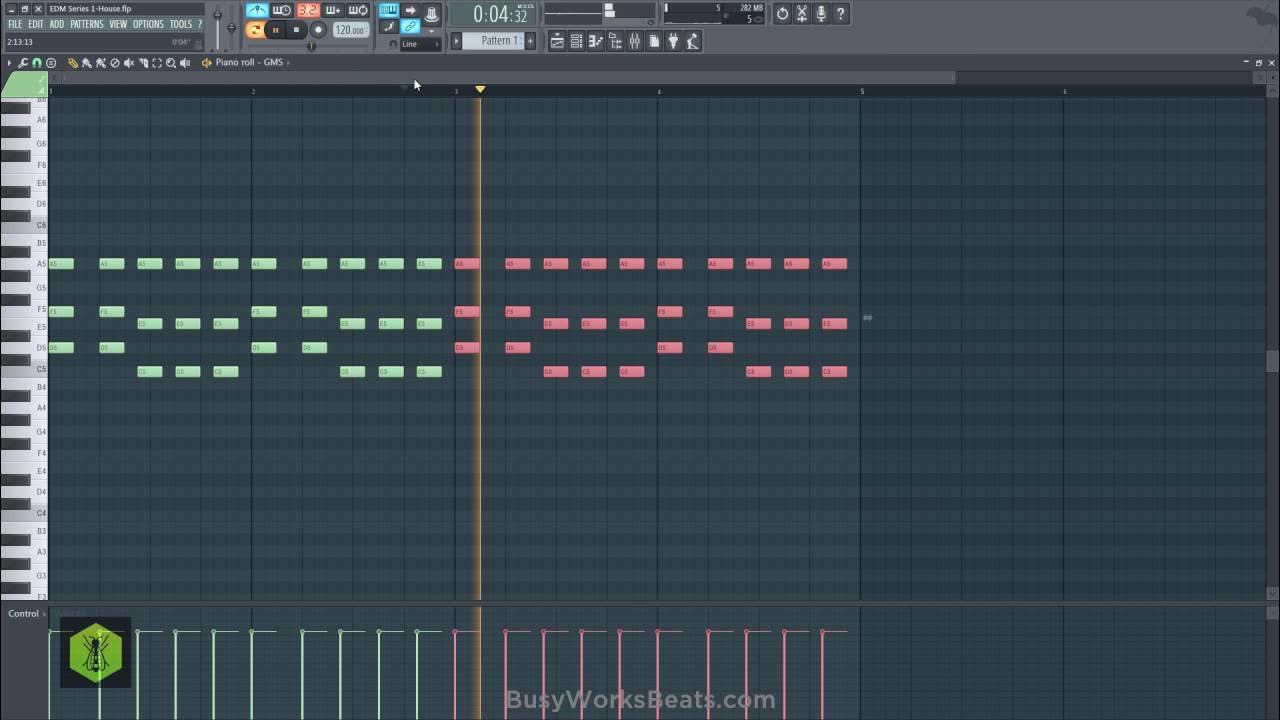
Task: Select the Zoom magnifier tool
Action: click(171, 62)
